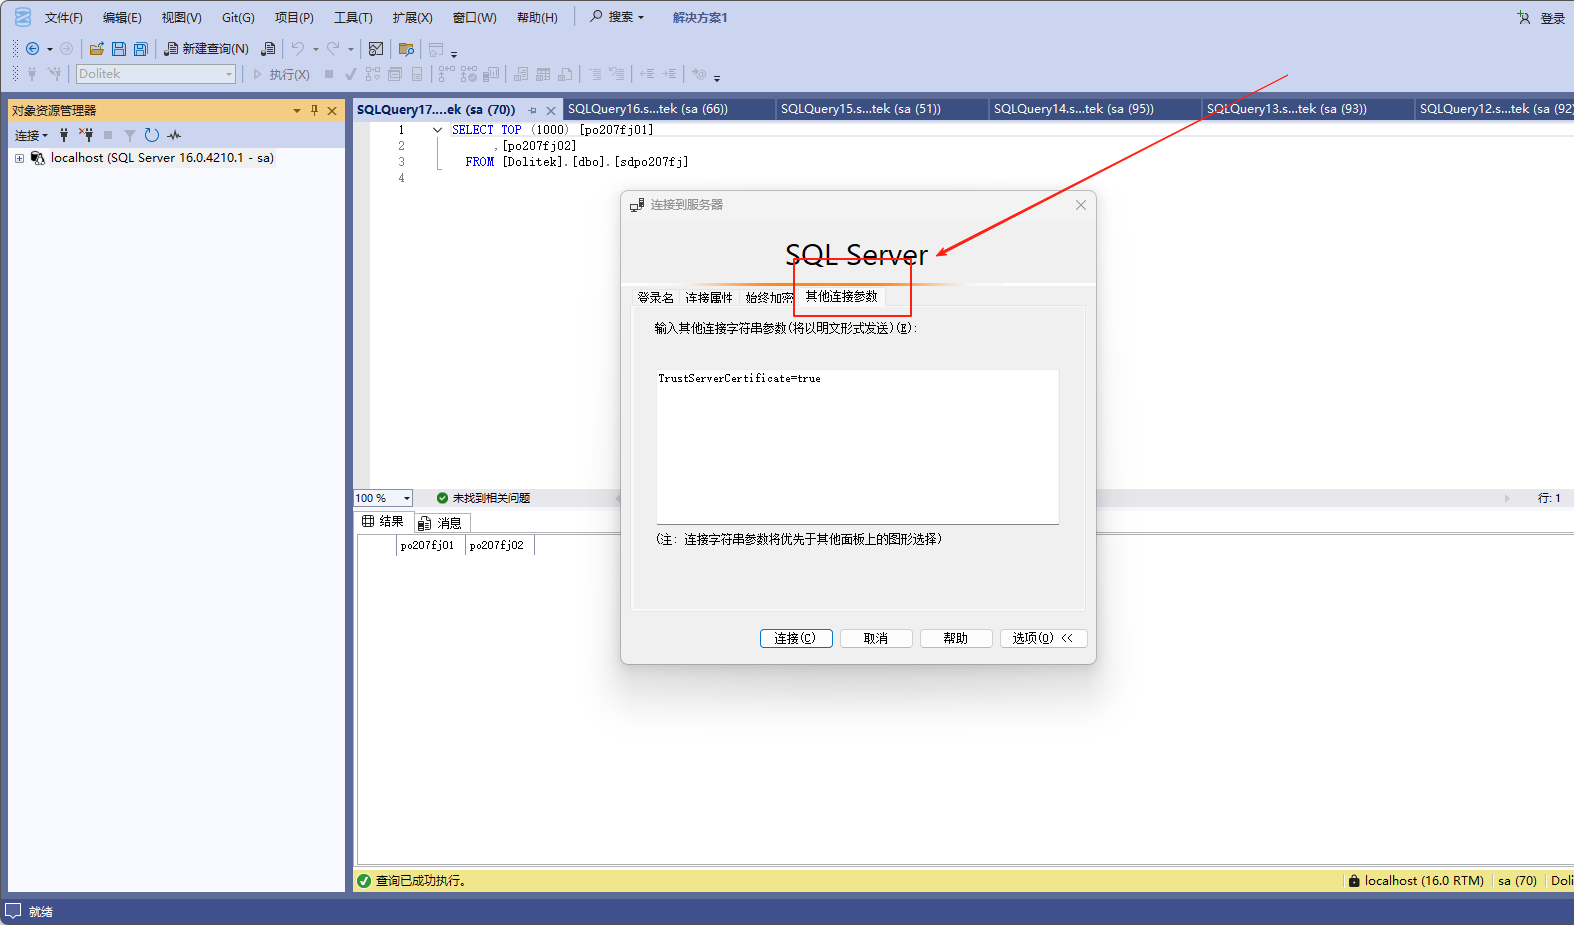Click the Save All toolbar icon
The height and width of the screenshot is (925, 1574).
coord(141,49)
